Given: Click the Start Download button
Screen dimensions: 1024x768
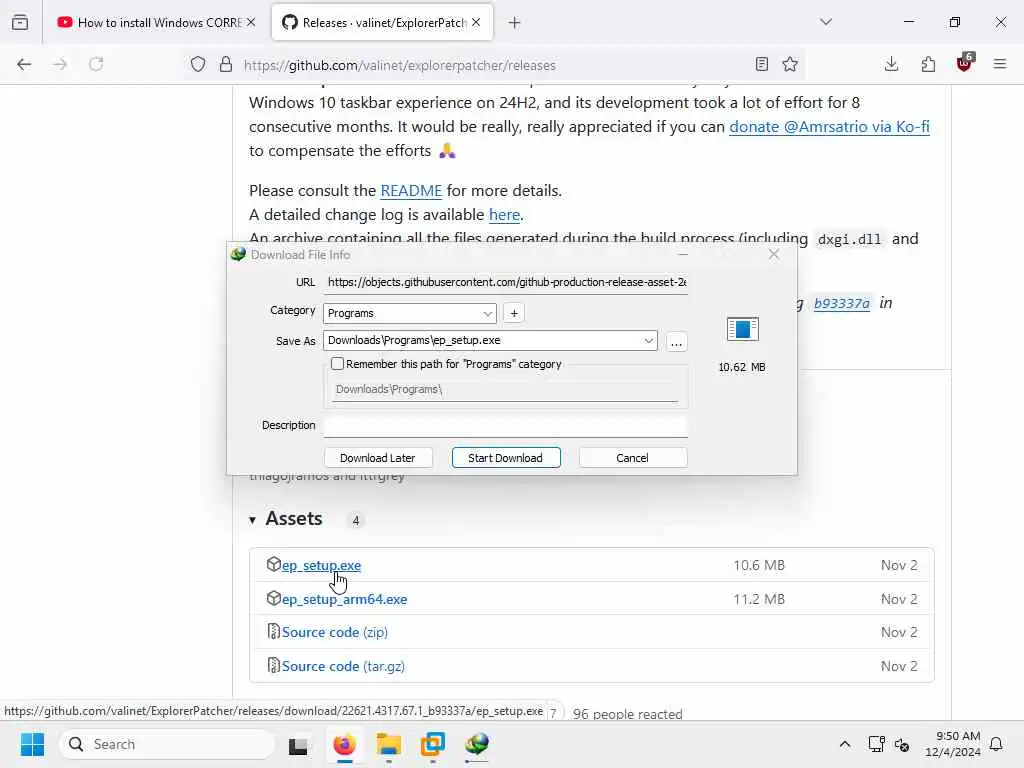Looking at the screenshot, I should pyautogui.click(x=505, y=458).
